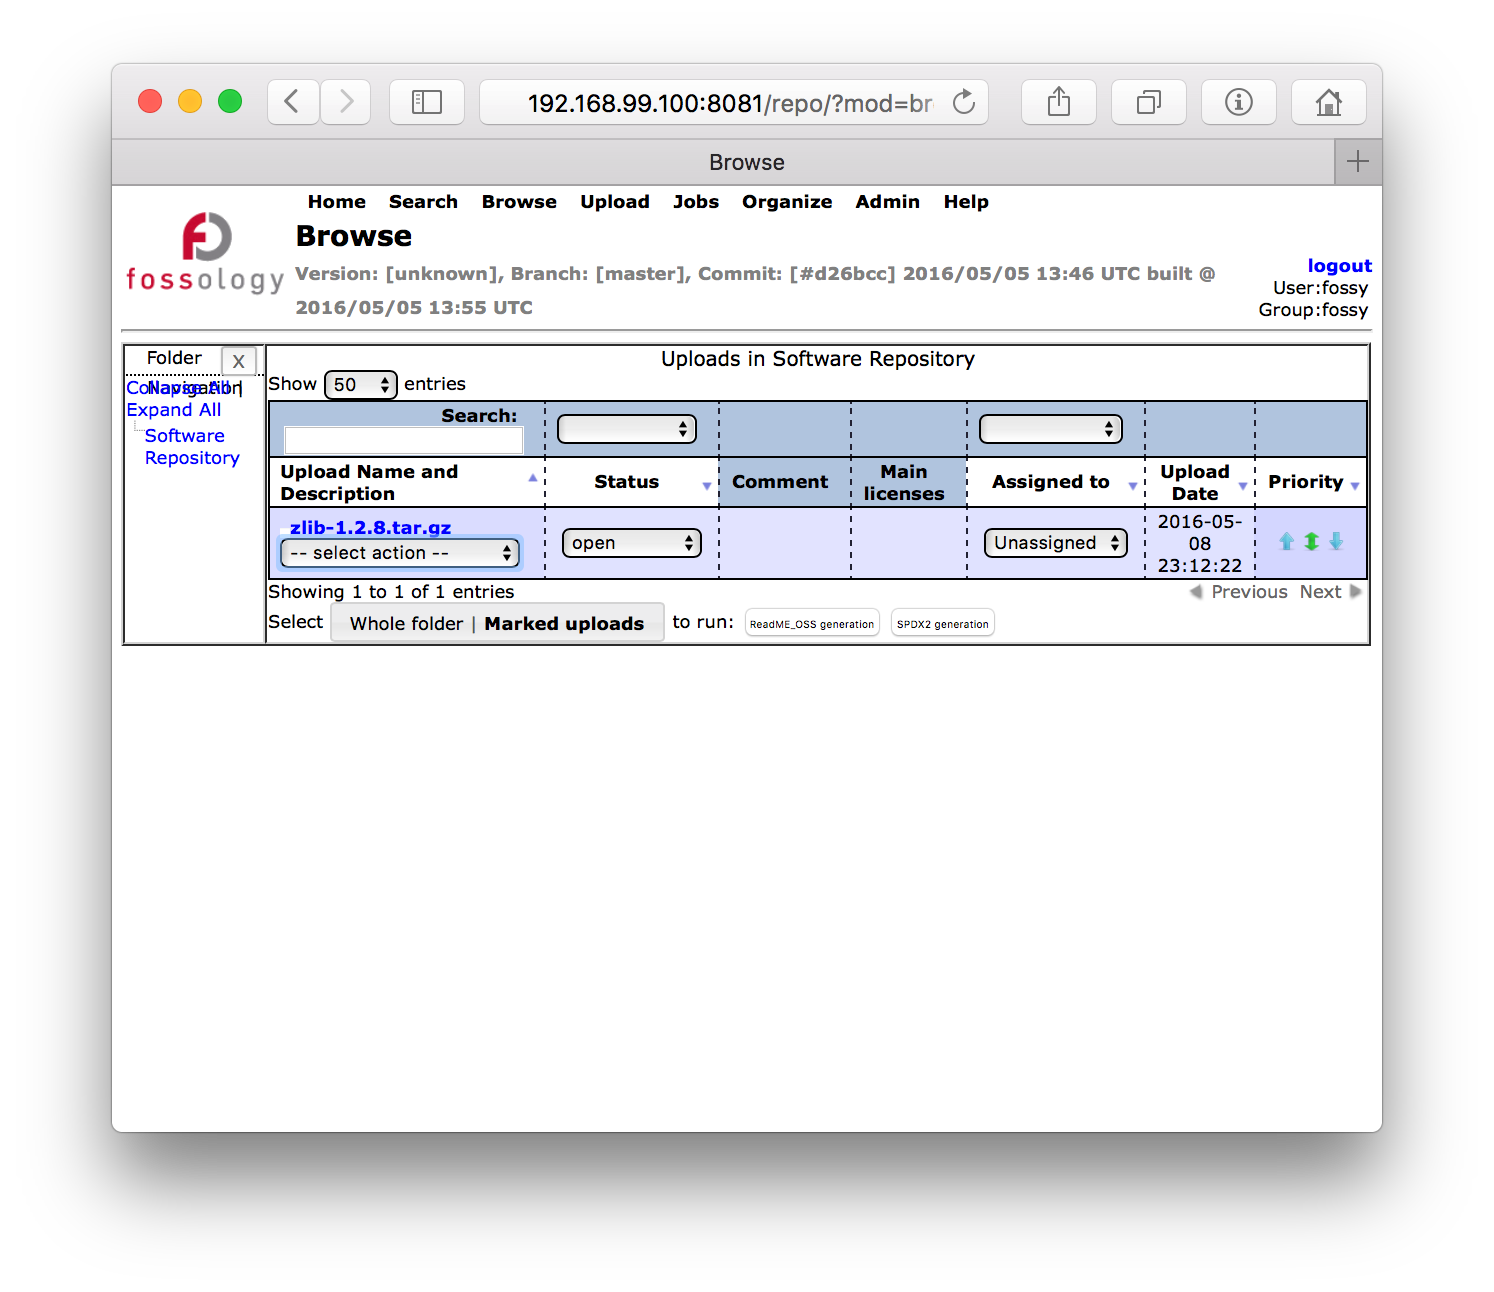Click the Browse tab title
Image resolution: width=1494 pixels, height=1292 pixels.
click(x=747, y=162)
